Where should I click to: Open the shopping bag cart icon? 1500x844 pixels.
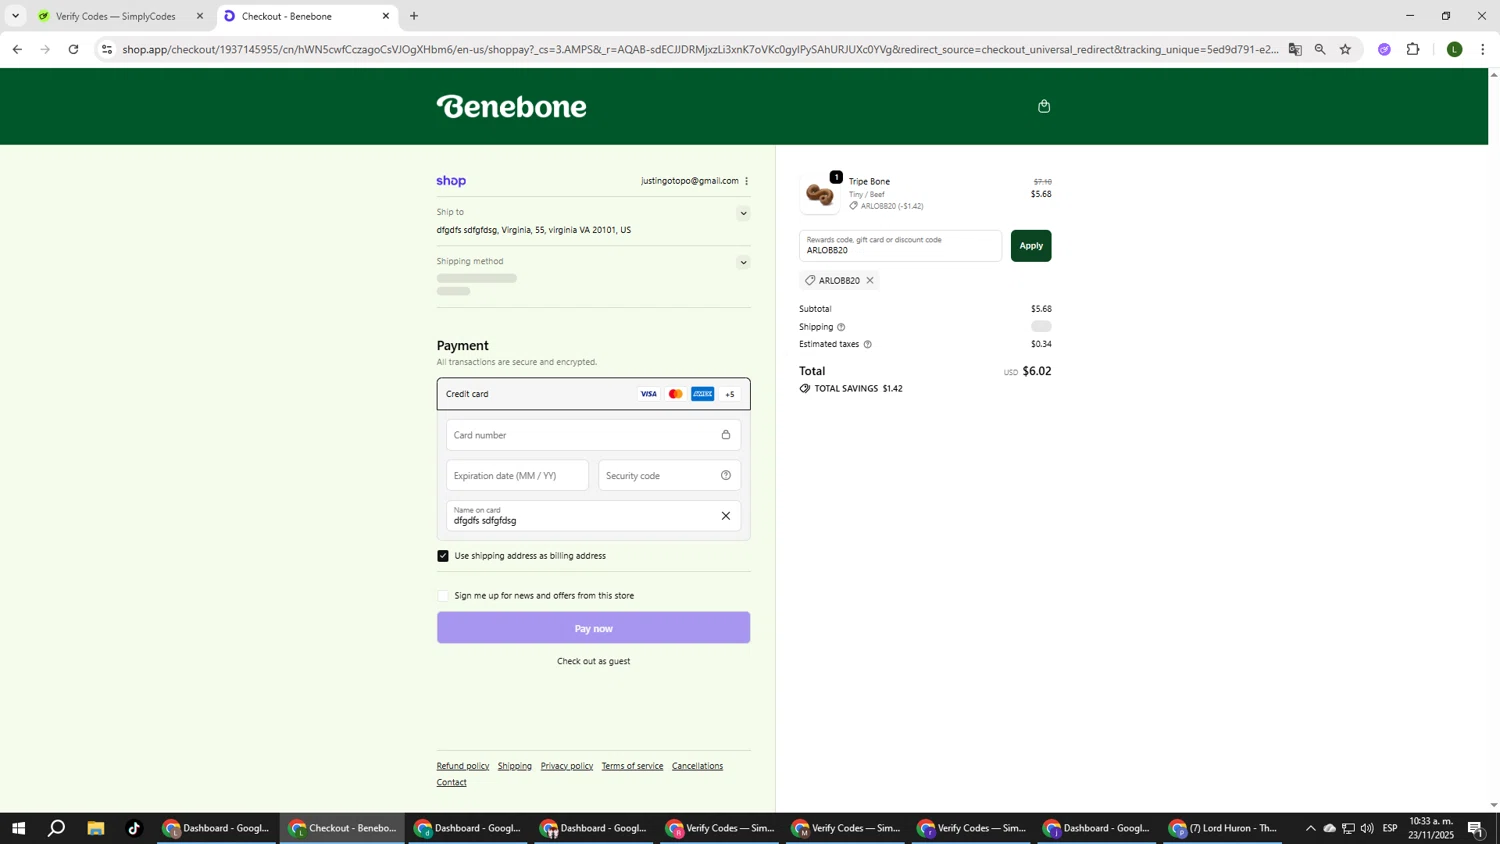1044,106
